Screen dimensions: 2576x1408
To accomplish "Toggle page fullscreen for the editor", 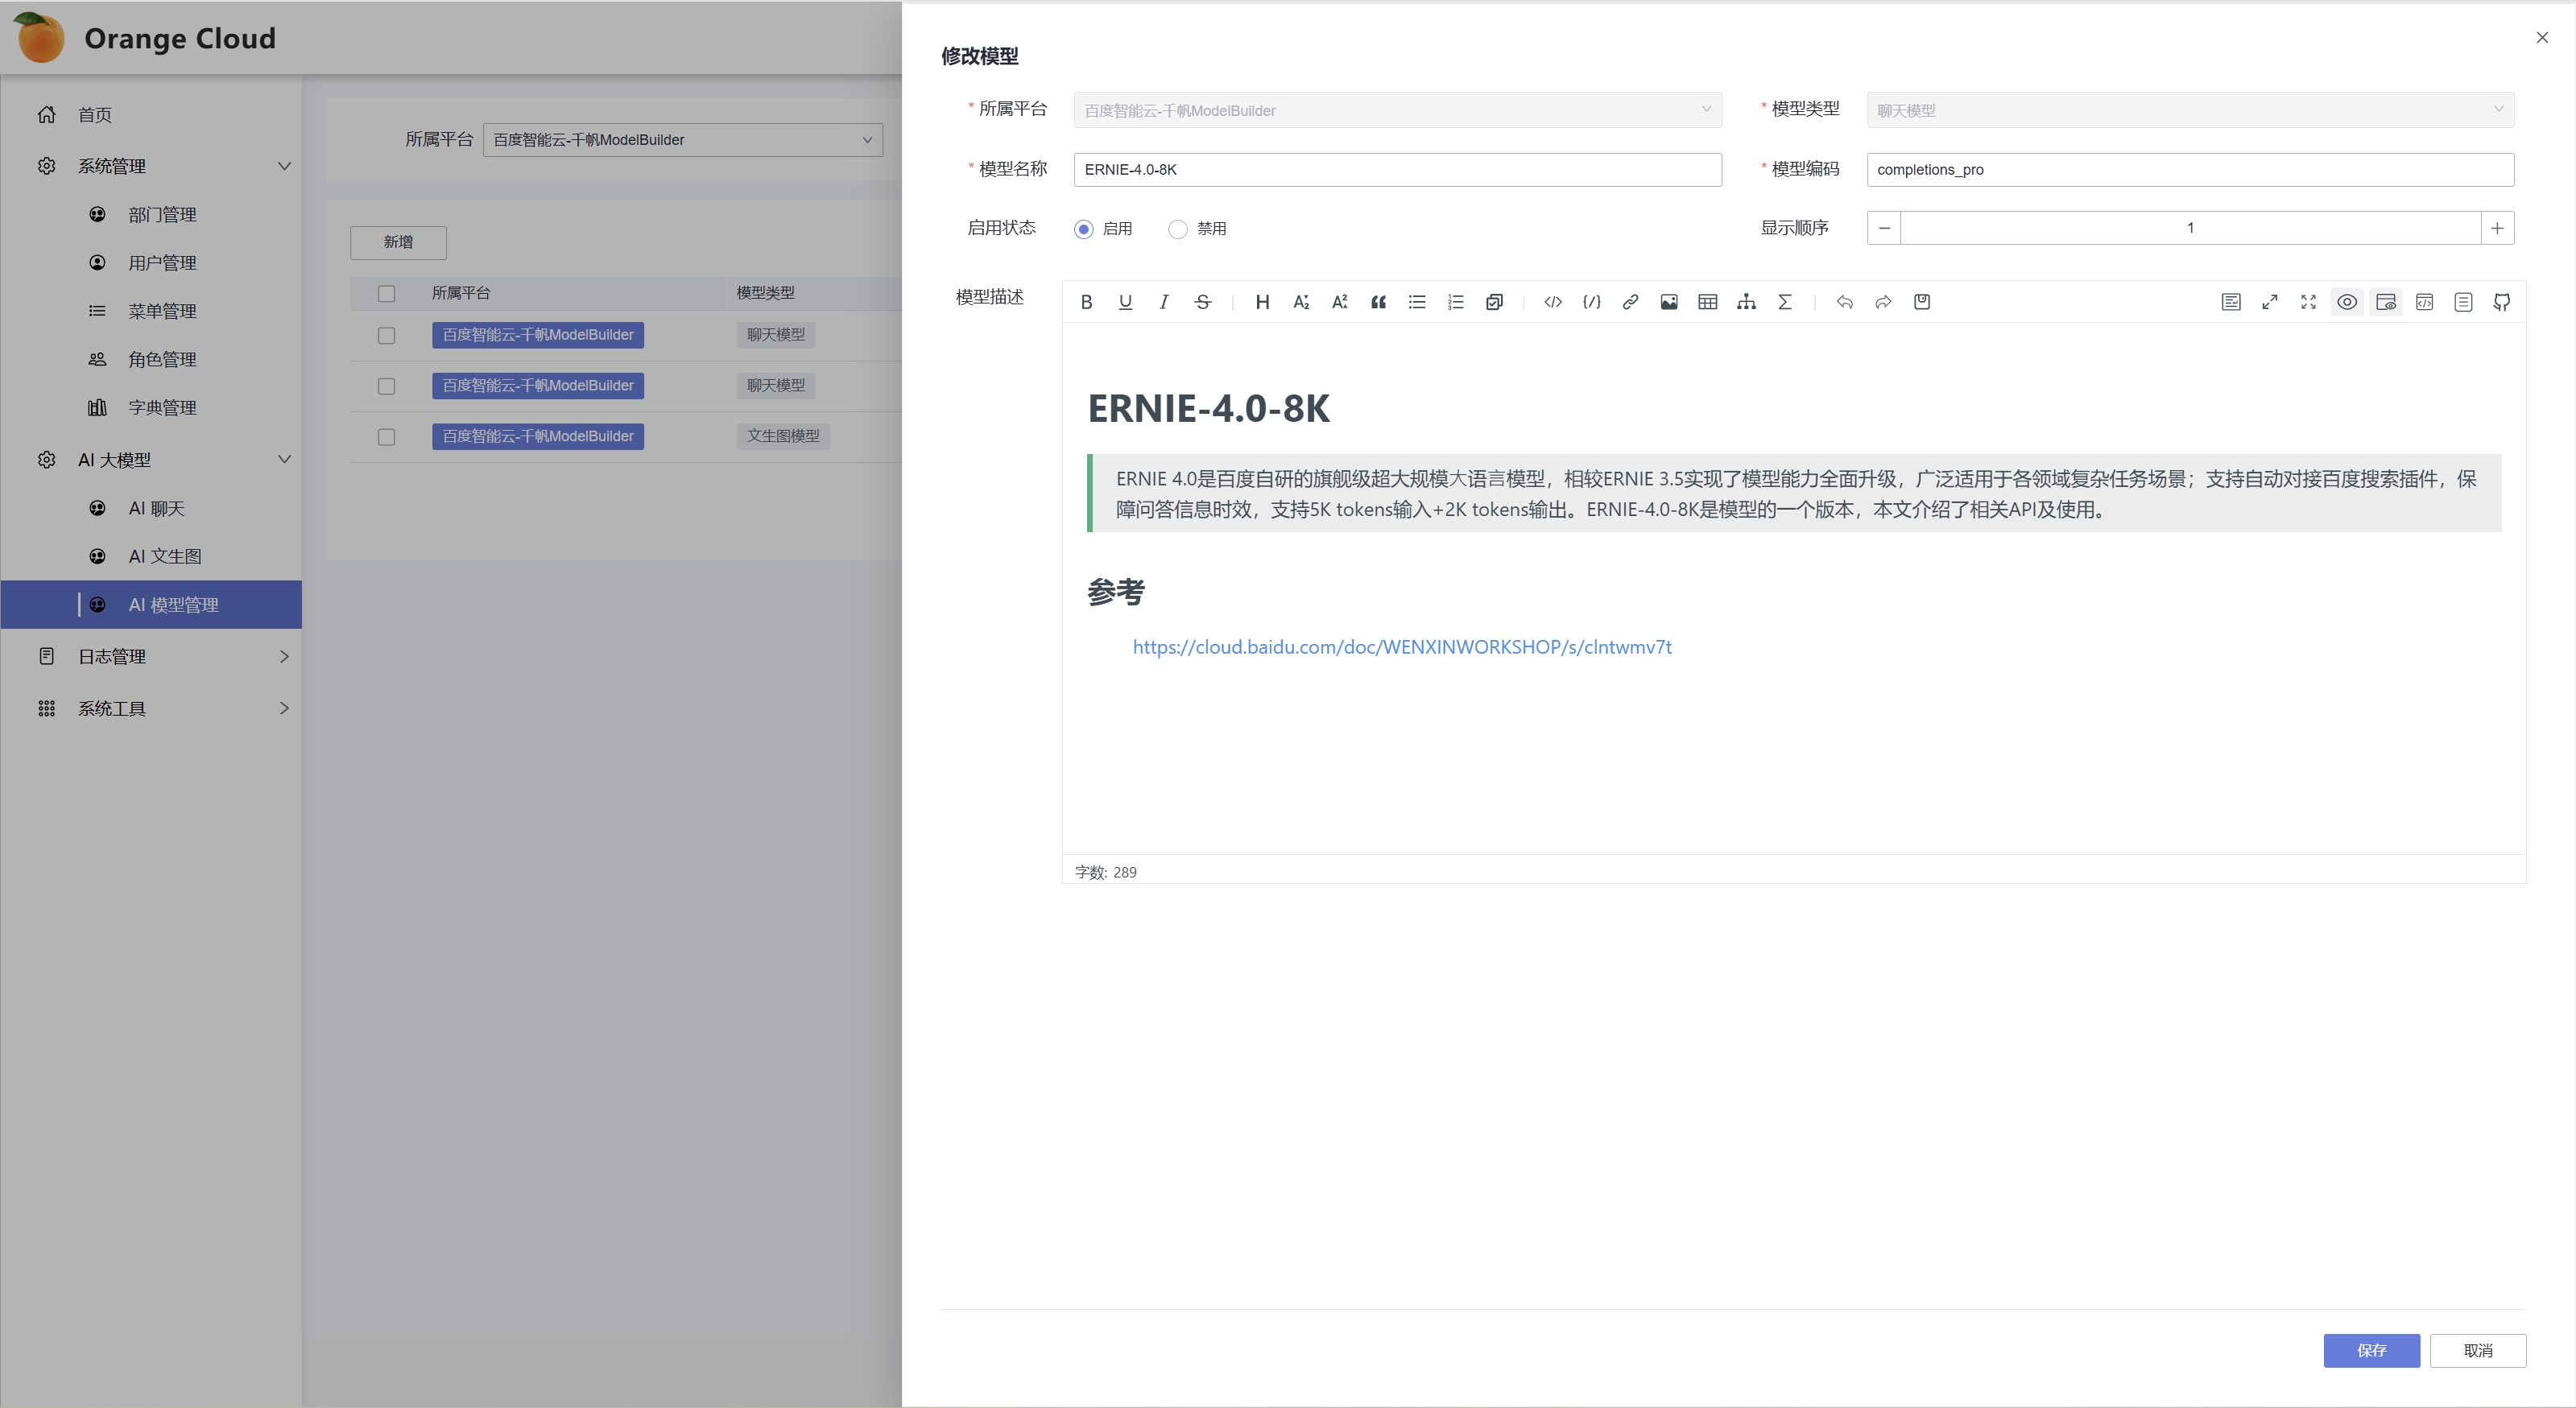I will click(x=2270, y=302).
